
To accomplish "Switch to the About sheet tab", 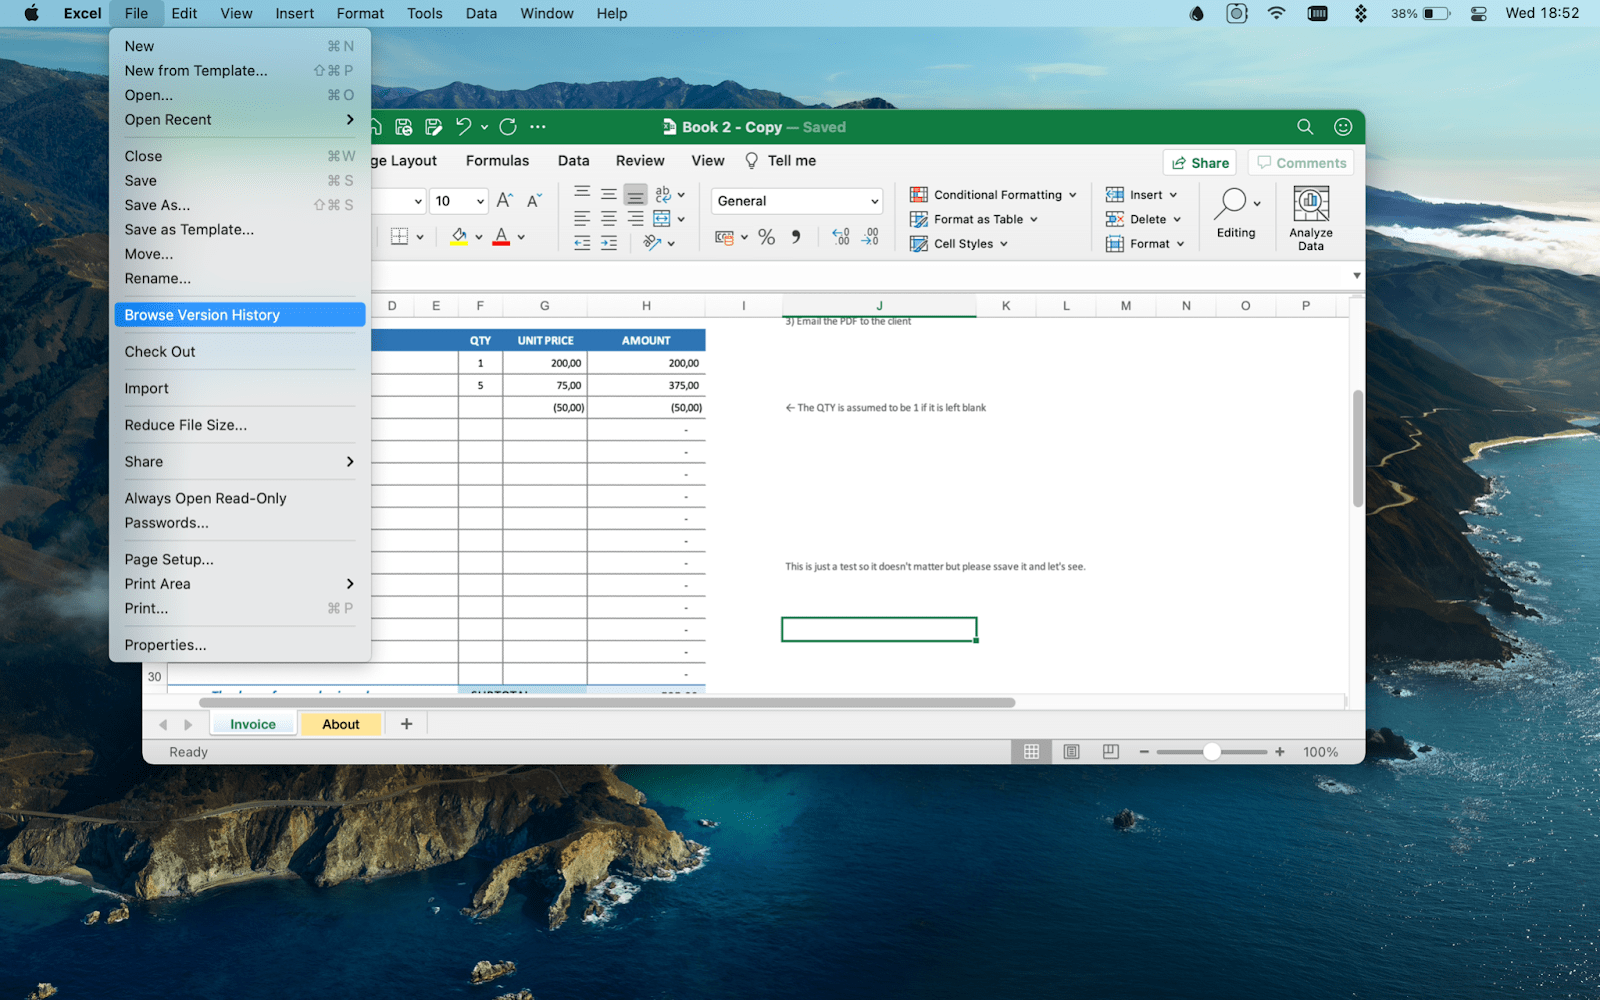I will 341,723.
